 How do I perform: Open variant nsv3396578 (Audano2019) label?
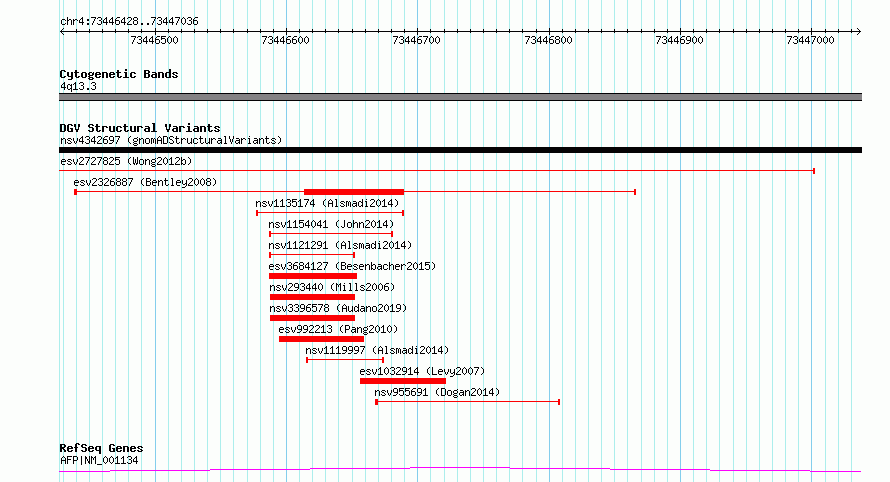click(338, 308)
